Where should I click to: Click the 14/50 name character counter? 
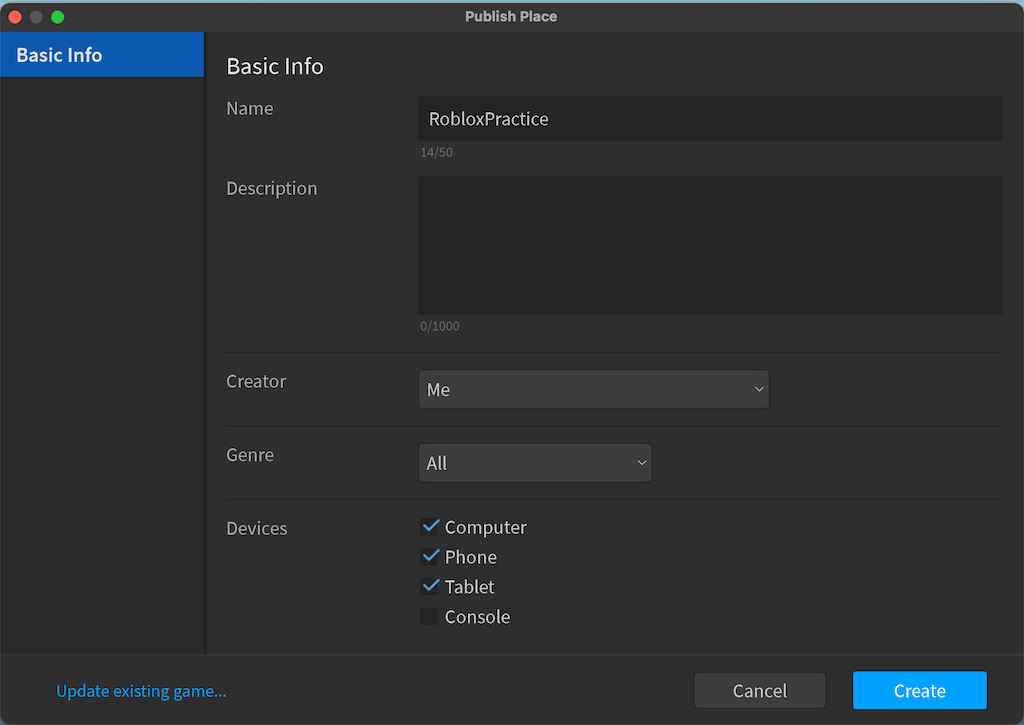click(436, 152)
